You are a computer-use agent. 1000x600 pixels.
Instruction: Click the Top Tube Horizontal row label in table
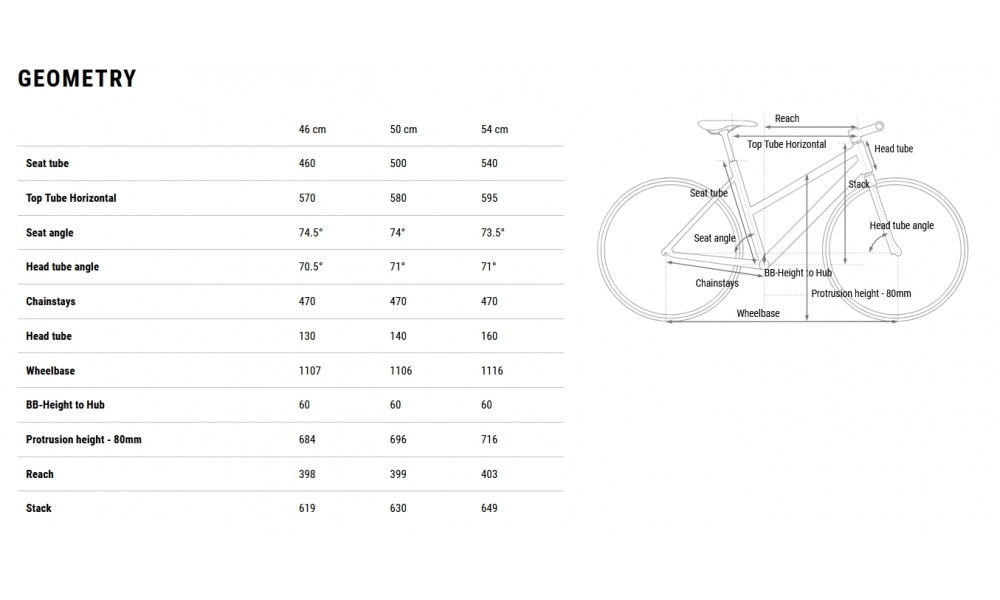tap(71, 198)
